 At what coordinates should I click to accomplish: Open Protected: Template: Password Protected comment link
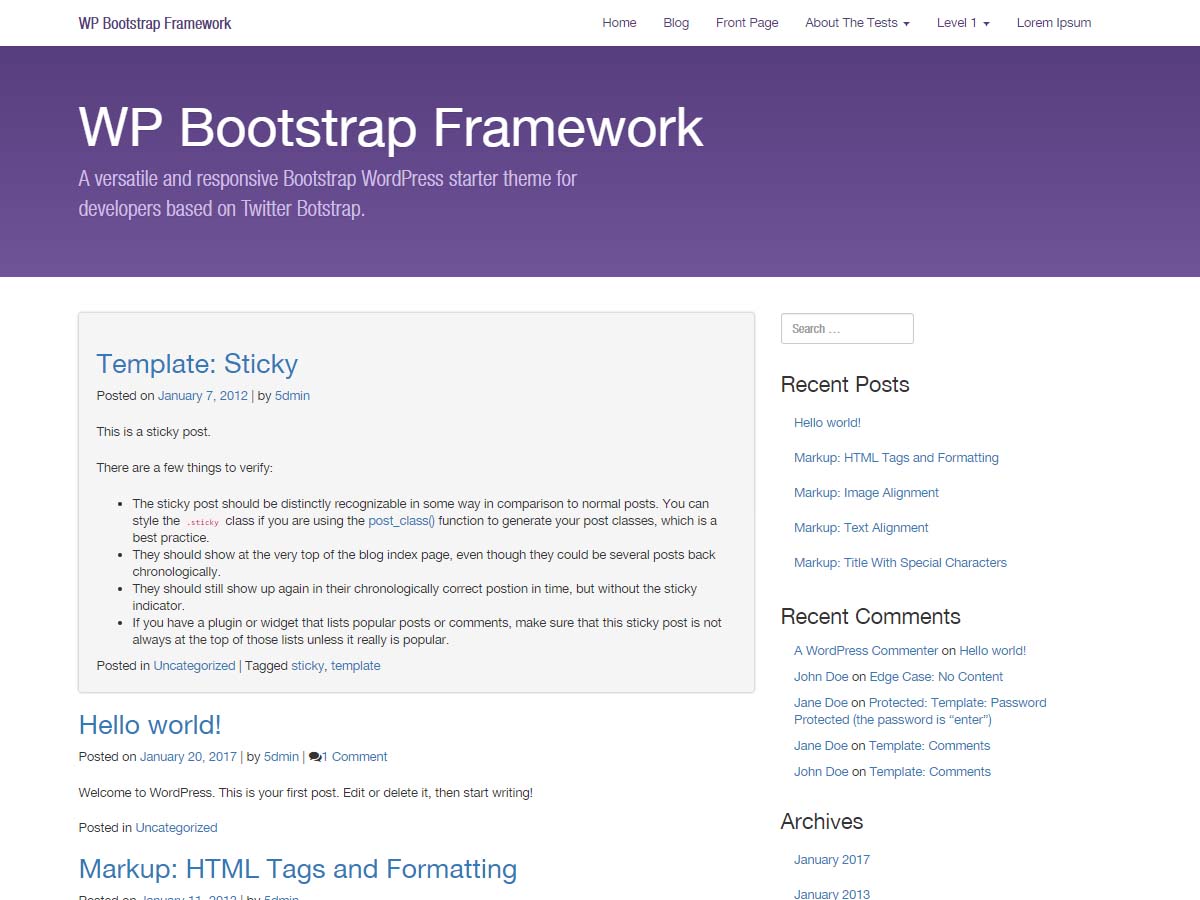tap(920, 711)
